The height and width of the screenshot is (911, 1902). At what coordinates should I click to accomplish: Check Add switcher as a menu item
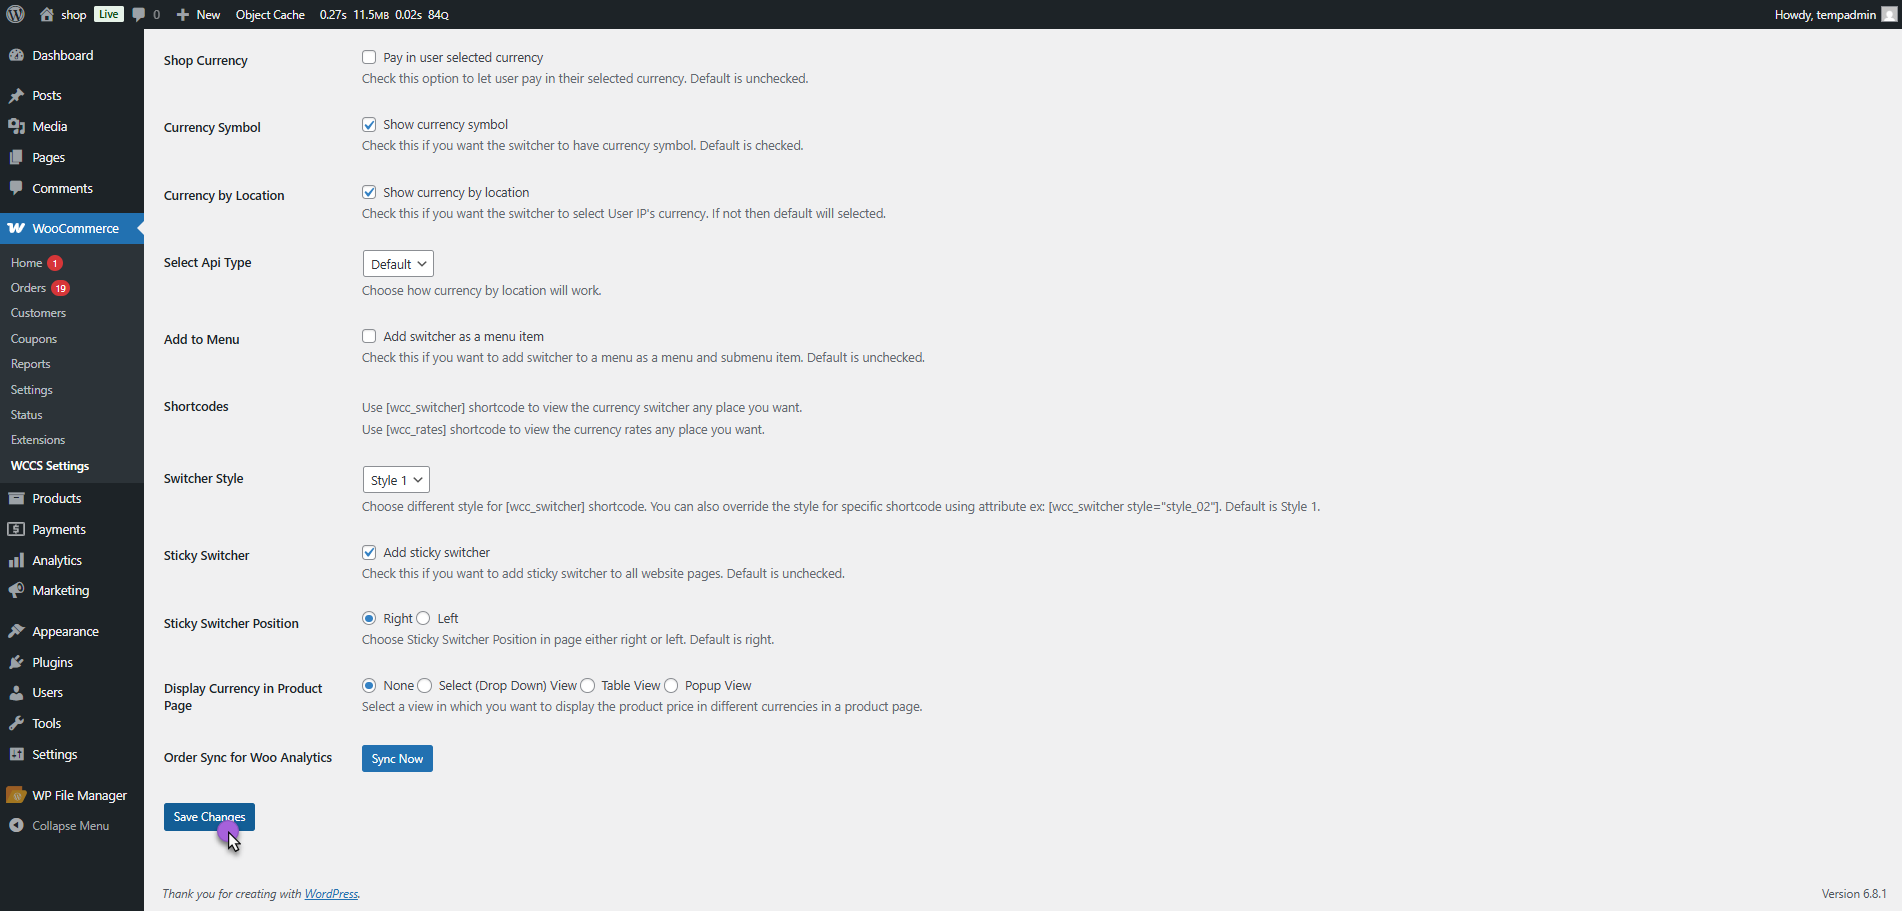tap(369, 337)
